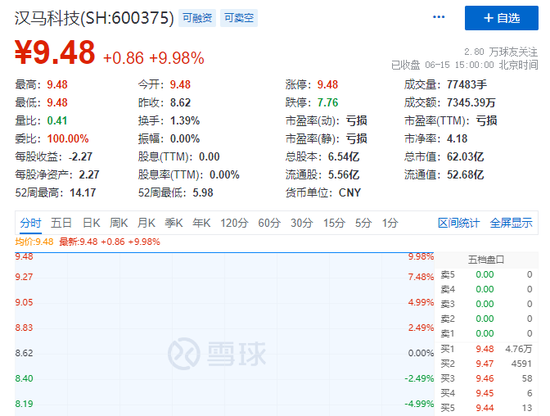
Task: Open the 季K chart tab
Action: (x=174, y=223)
